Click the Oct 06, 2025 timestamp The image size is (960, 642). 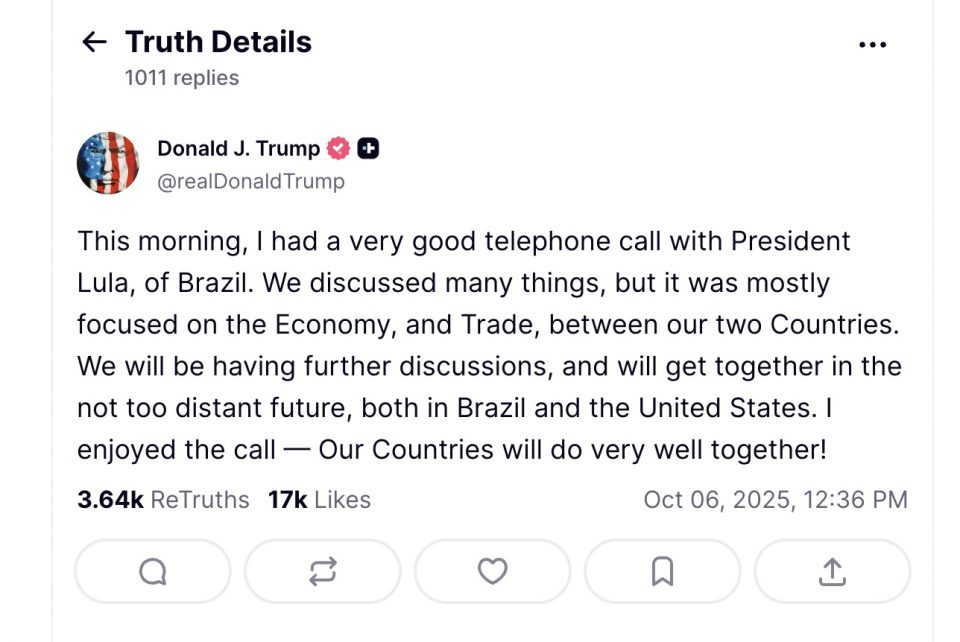775,500
